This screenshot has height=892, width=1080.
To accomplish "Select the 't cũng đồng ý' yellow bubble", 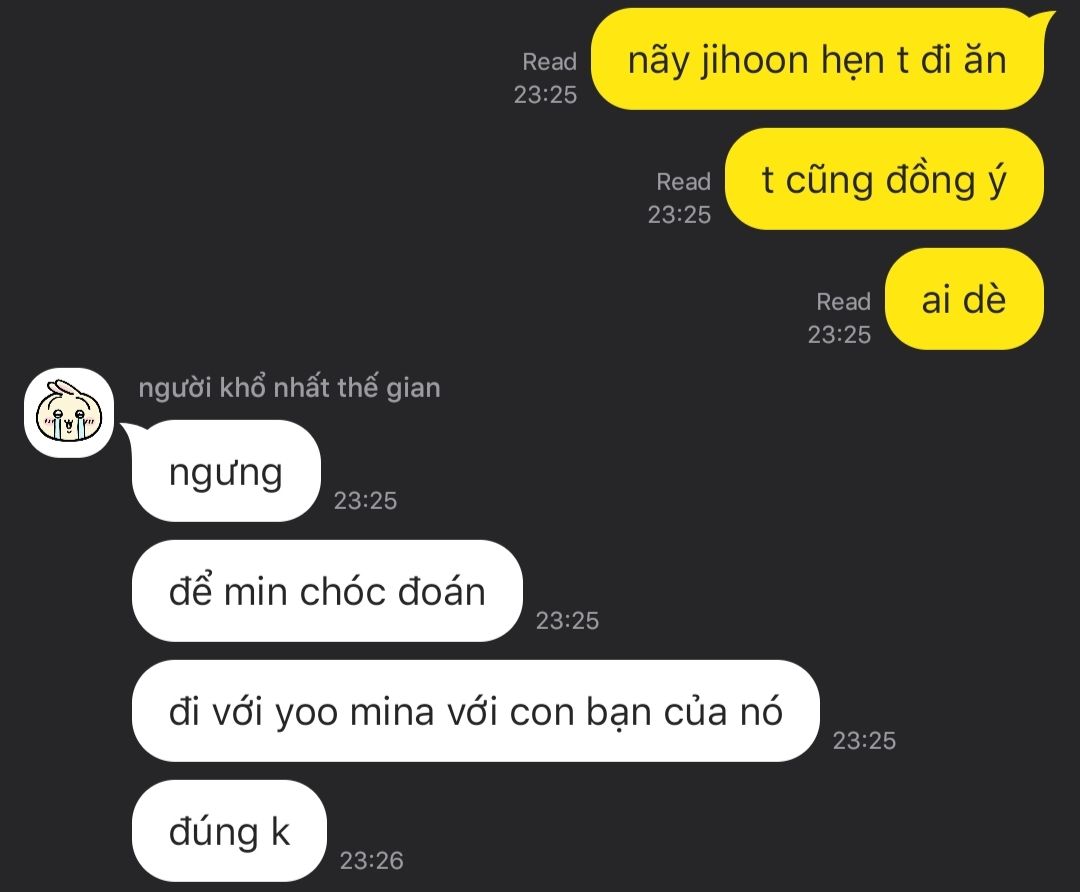I will tap(884, 179).
